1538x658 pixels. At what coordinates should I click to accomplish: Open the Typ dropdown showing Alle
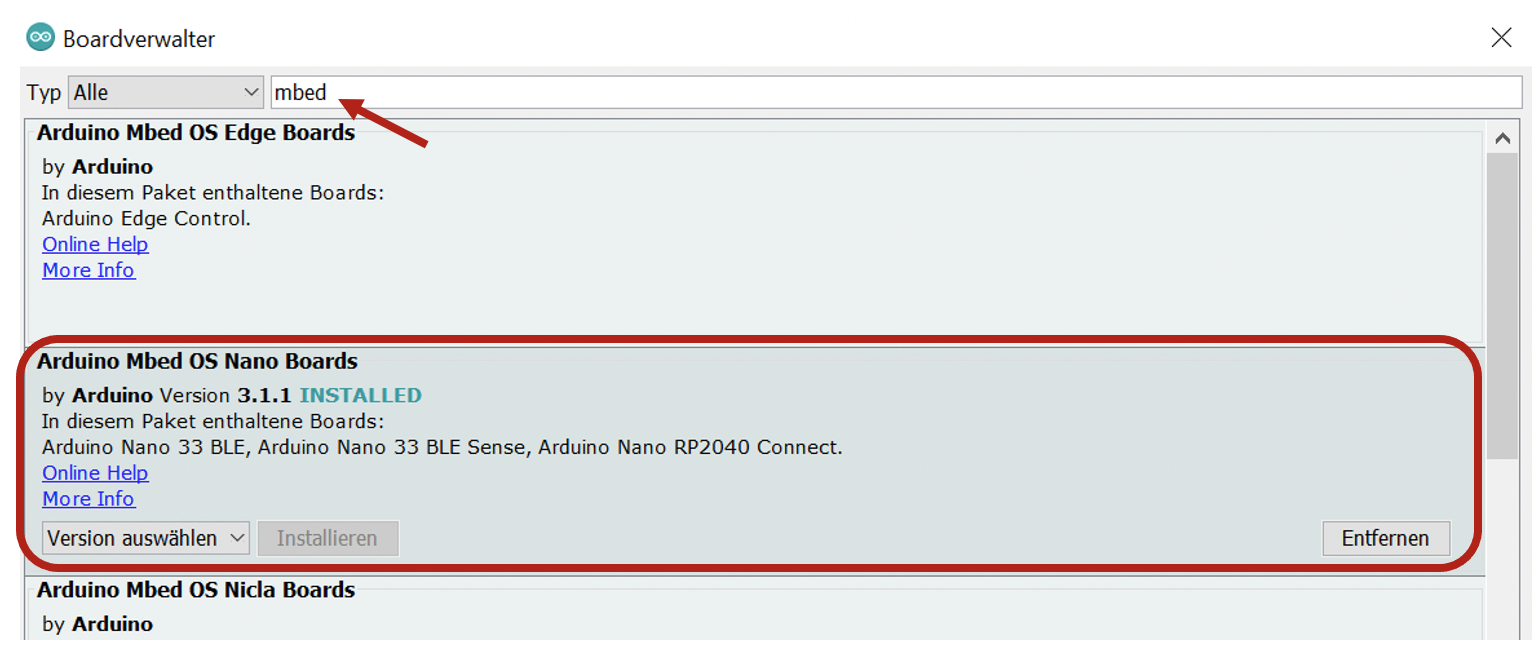coord(165,93)
